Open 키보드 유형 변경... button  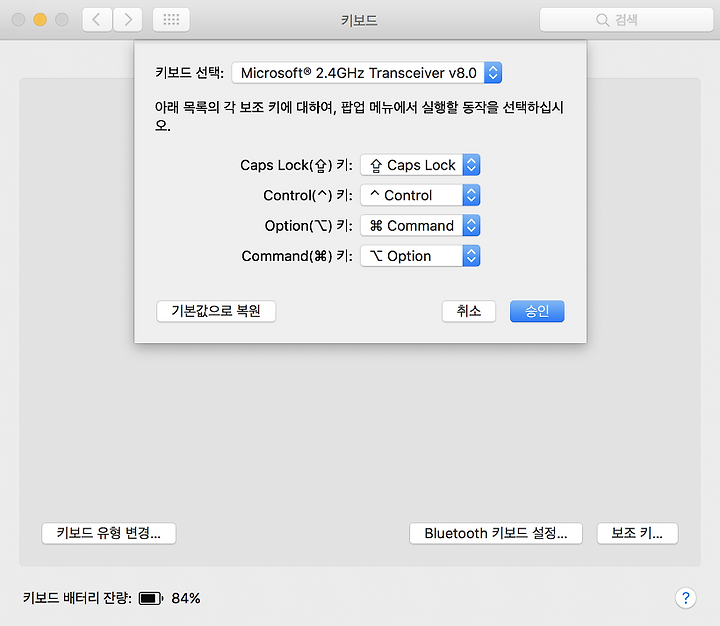pyautogui.click(x=109, y=533)
